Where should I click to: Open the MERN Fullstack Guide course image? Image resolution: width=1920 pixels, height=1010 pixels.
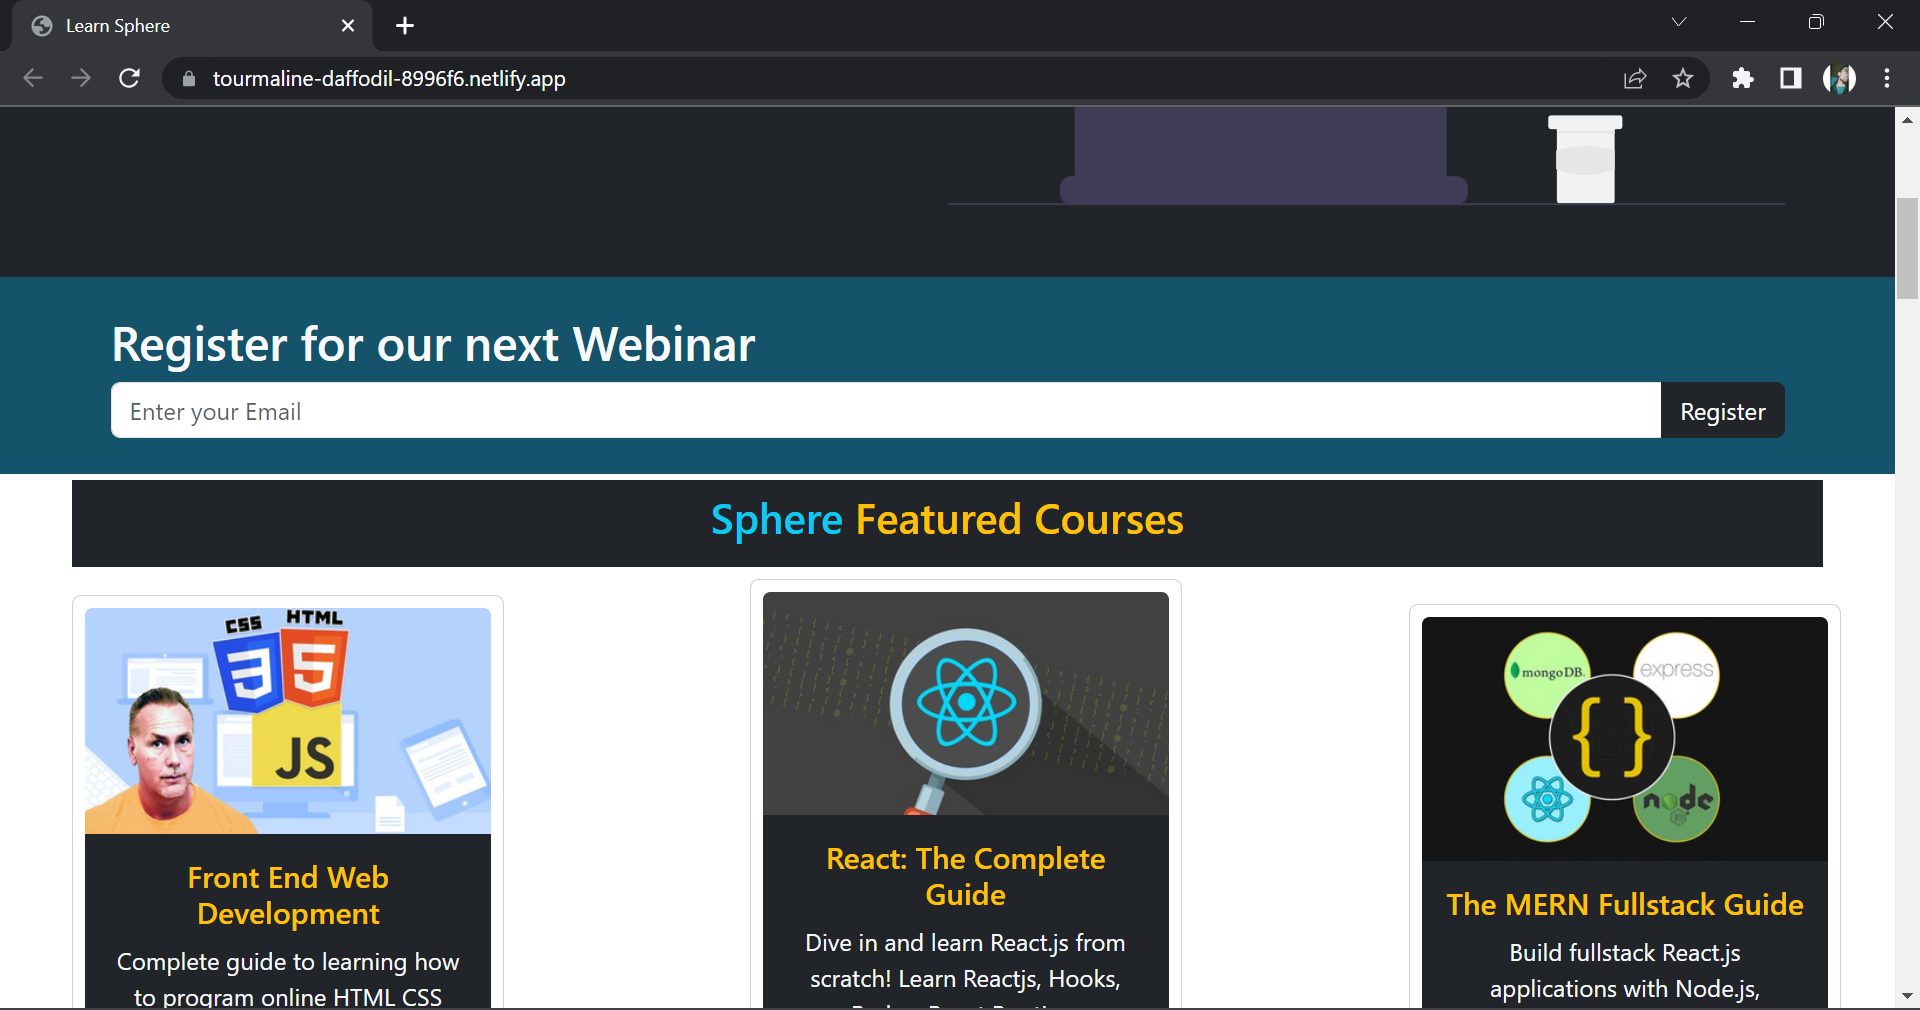[x=1623, y=738]
